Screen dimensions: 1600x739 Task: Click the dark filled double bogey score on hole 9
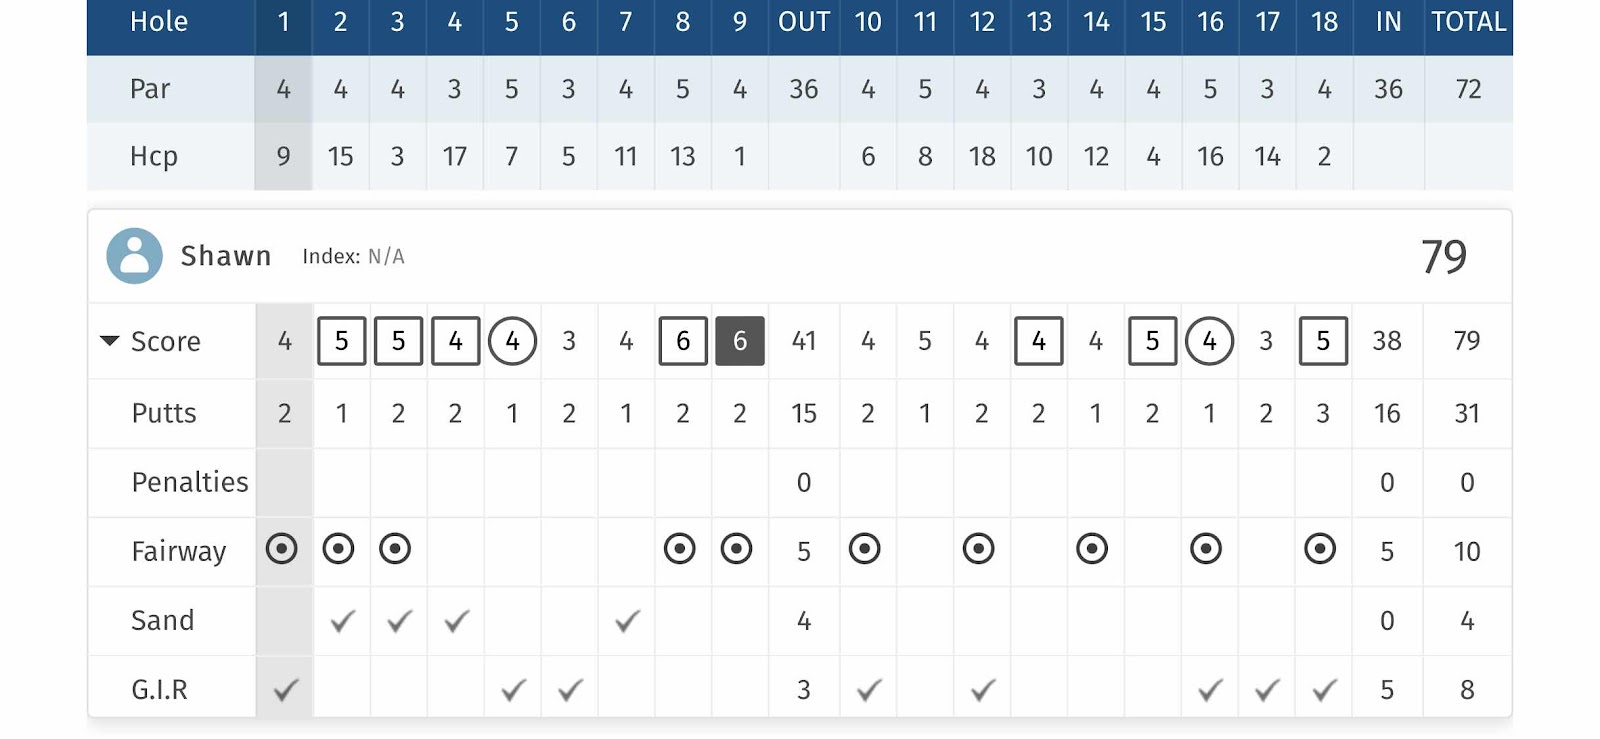coord(740,341)
